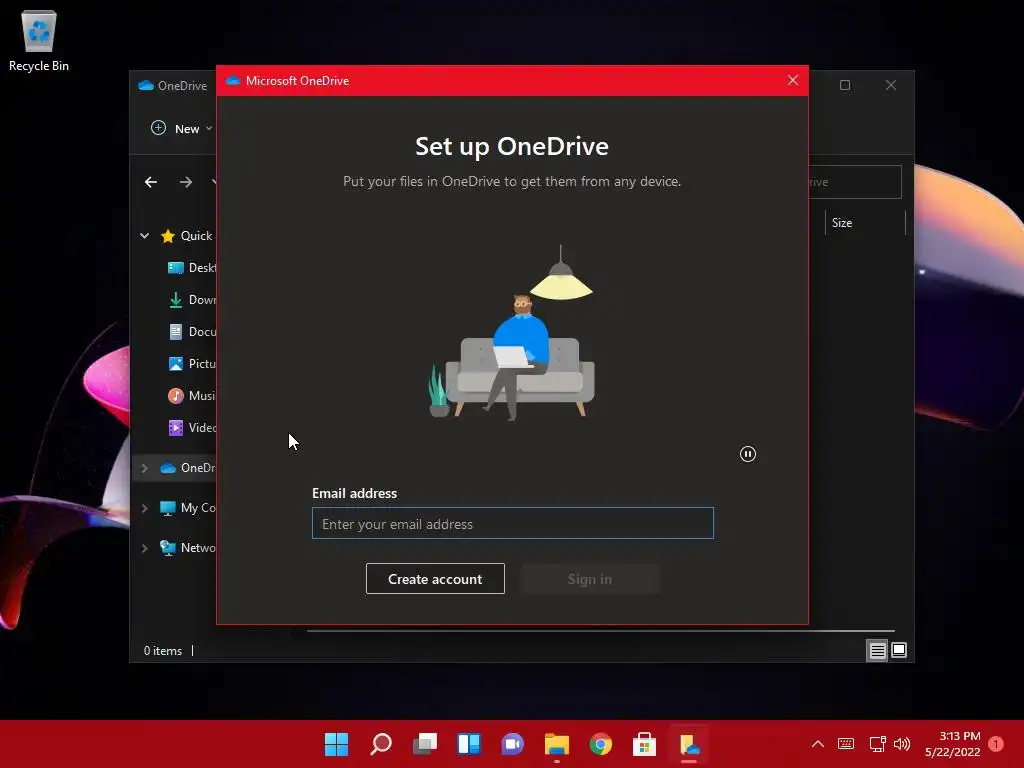This screenshot has height=768, width=1024.
Task: Click the volume icon in system tray
Action: tap(902, 744)
